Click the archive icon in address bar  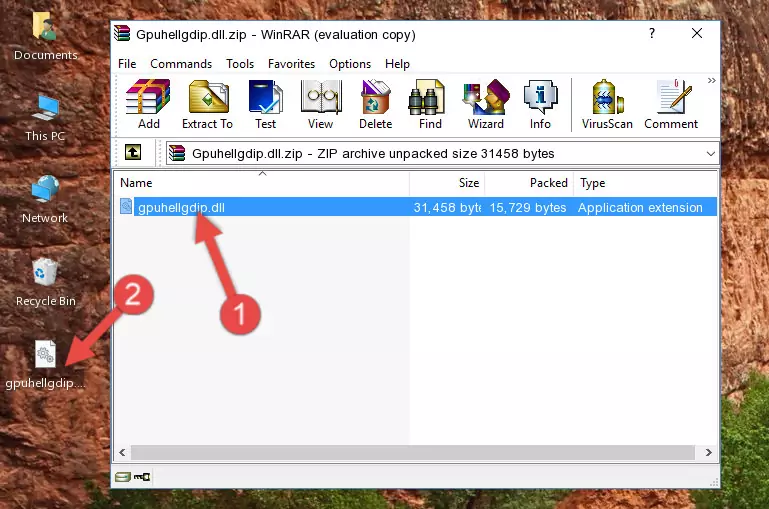pos(177,153)
